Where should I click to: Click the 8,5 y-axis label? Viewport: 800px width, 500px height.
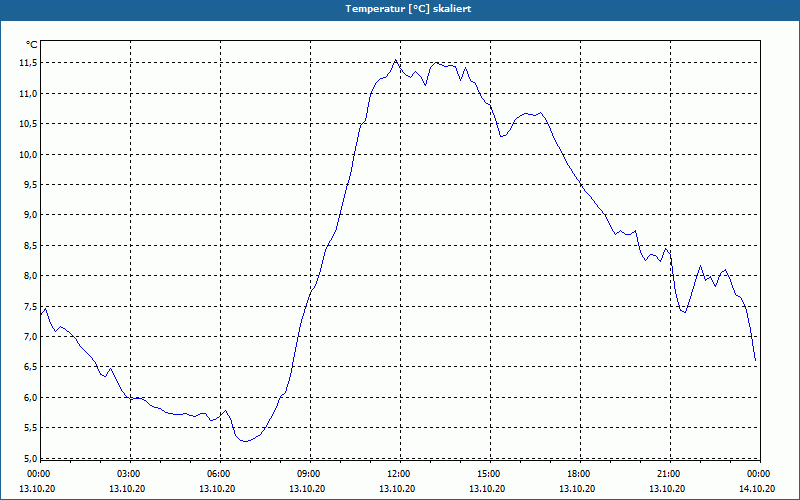click(30, 245)
